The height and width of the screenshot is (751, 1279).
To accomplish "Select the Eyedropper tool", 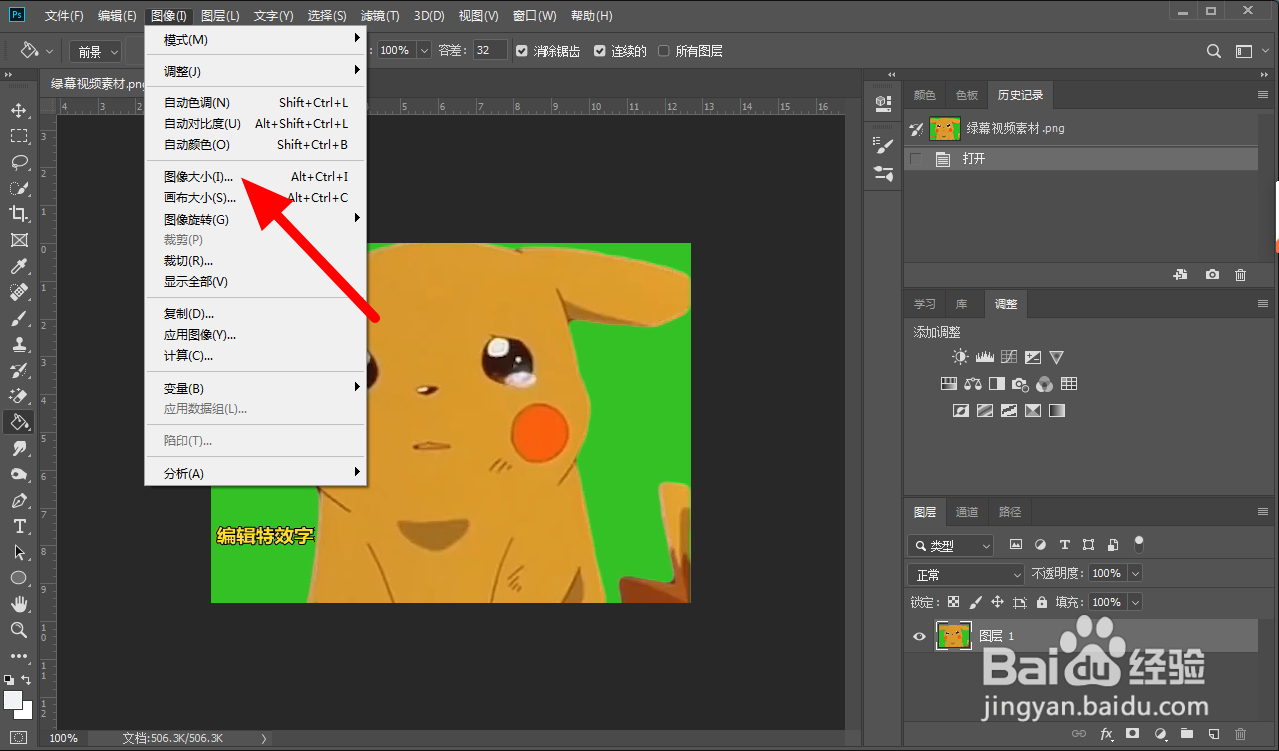I will click(19, 266).
